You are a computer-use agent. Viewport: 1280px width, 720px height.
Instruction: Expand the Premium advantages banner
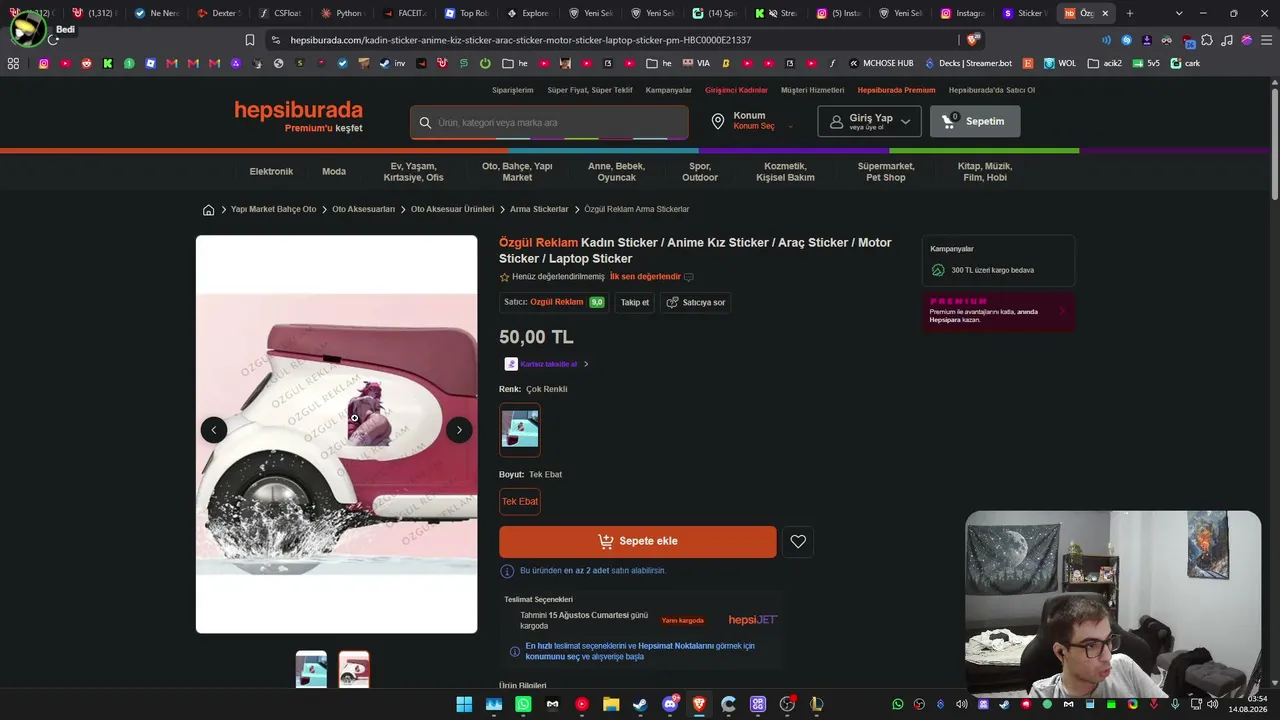tap(998, 312)
